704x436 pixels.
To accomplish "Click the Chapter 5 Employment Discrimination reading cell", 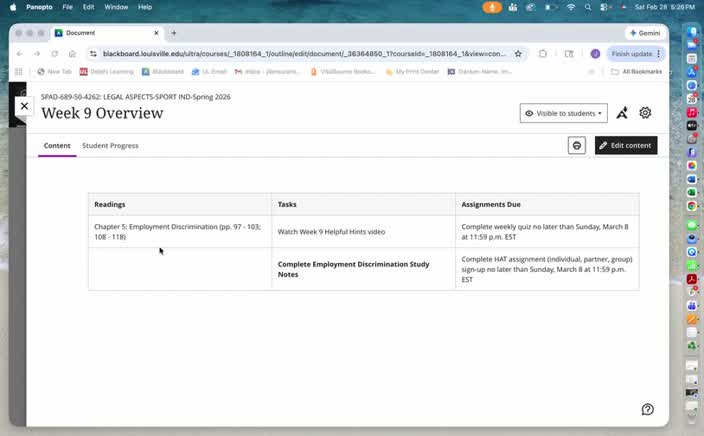I will [x=180, y=232].
